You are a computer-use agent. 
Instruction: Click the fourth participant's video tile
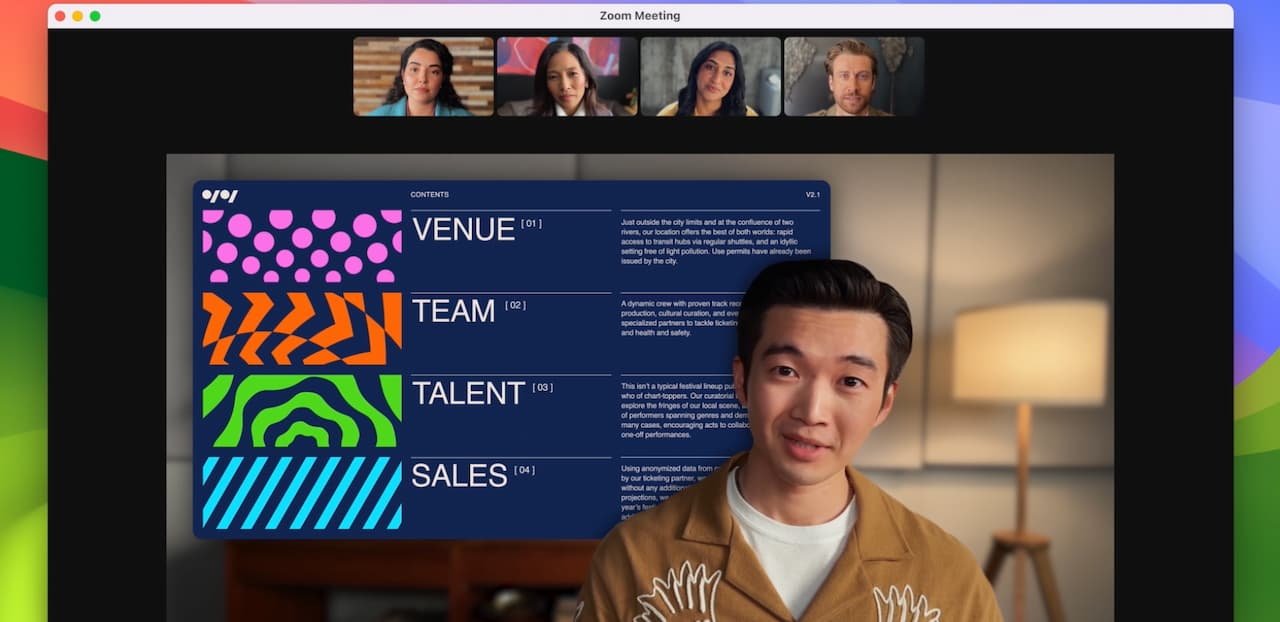pos(854,74)
